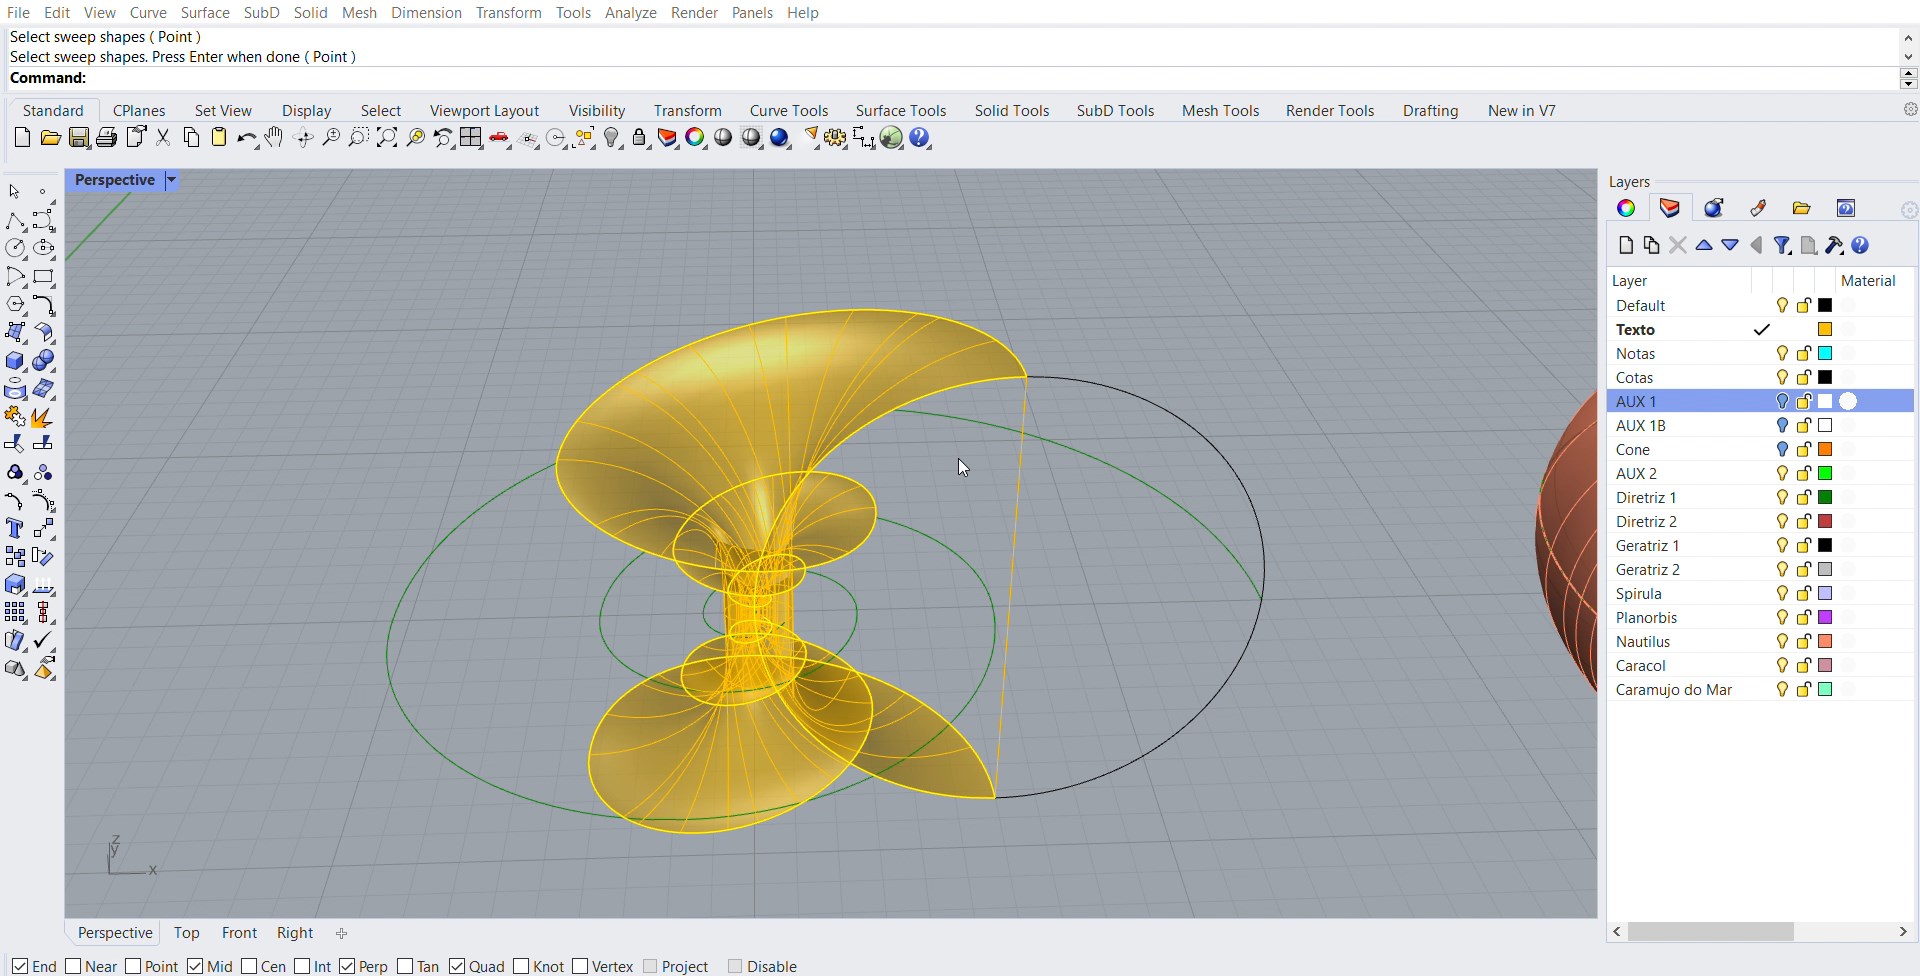Open the Transform menu in the menu bar

[508, 12]
